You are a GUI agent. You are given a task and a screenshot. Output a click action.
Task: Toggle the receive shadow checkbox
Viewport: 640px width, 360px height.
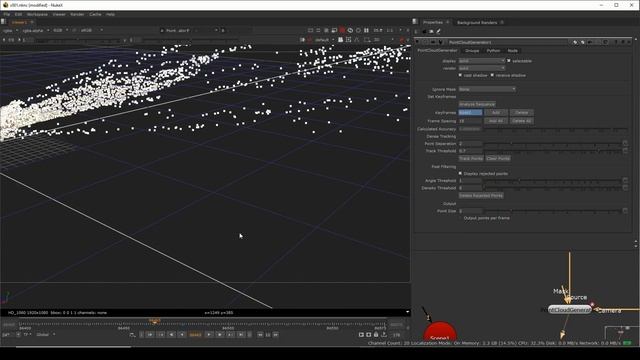492,76
